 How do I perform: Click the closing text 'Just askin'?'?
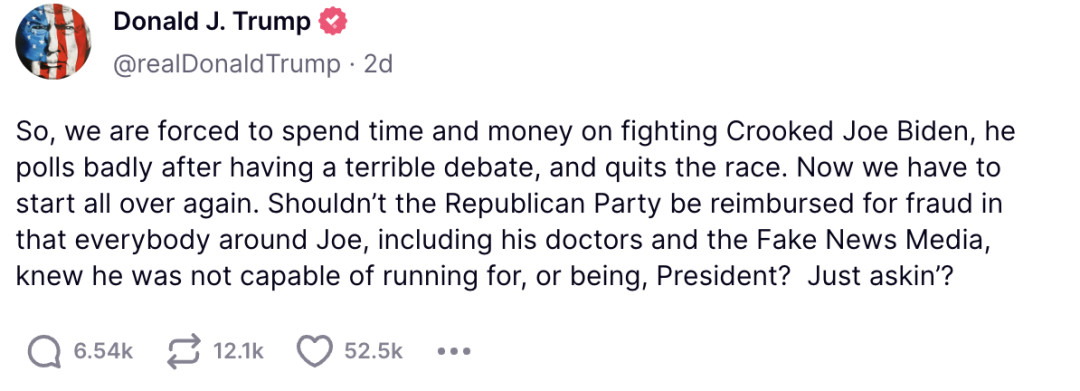point(880,275)
